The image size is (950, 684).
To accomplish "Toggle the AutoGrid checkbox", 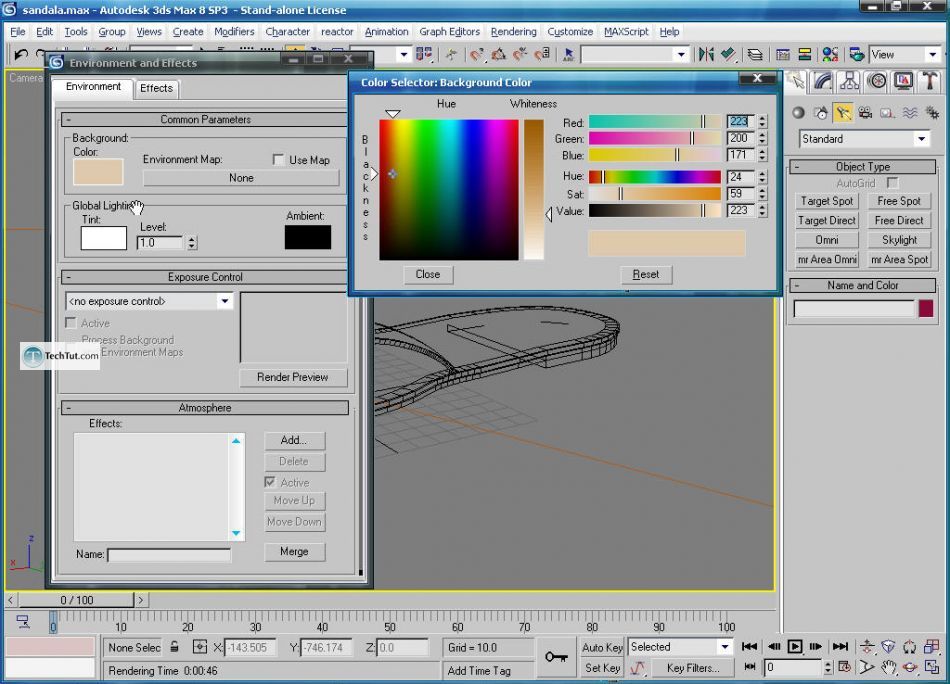I will point(892,182).
